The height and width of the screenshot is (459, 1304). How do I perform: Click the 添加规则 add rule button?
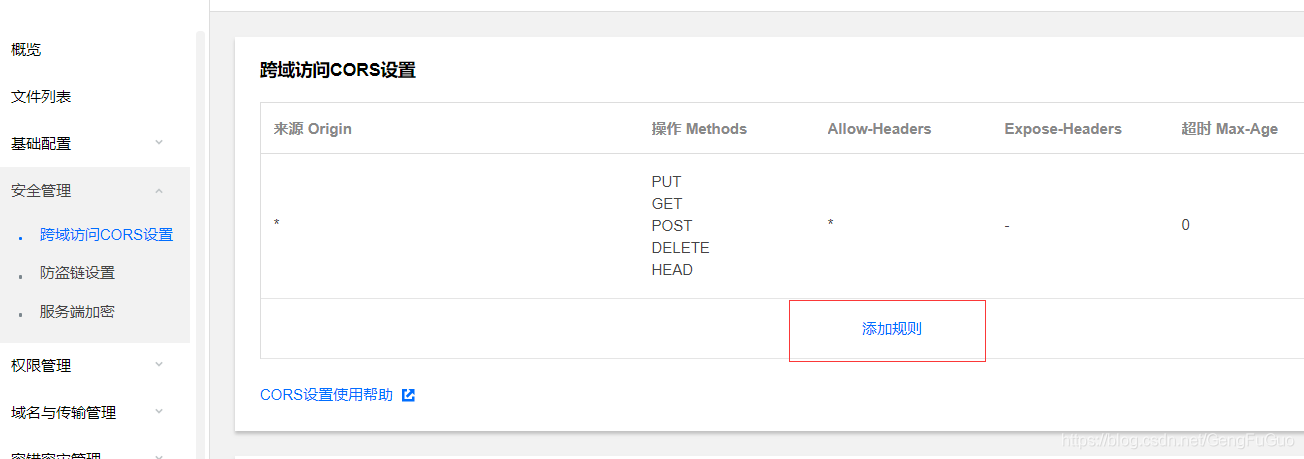pyautogui.click(x=891, y=329)
